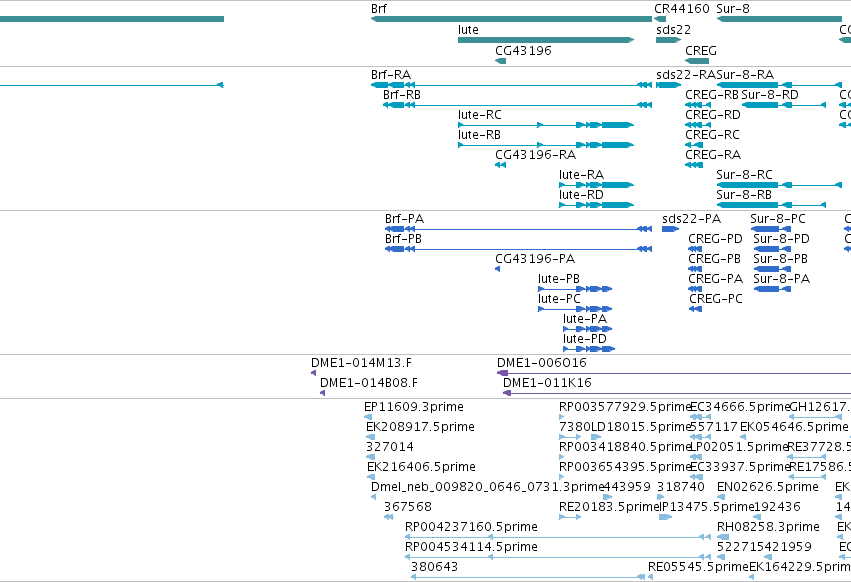Select the 318740 feature label
The width and height of the screenshot is (851, 582).
coord(681,487)
